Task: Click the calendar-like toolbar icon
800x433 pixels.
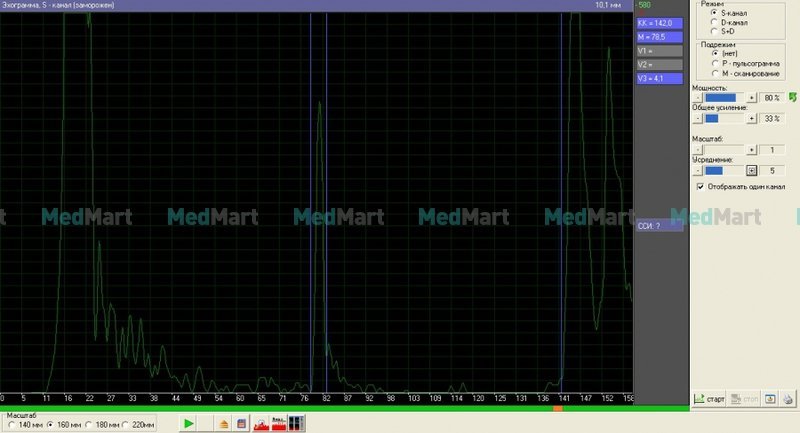Action: pyautogui.click(x=241, y=423)
